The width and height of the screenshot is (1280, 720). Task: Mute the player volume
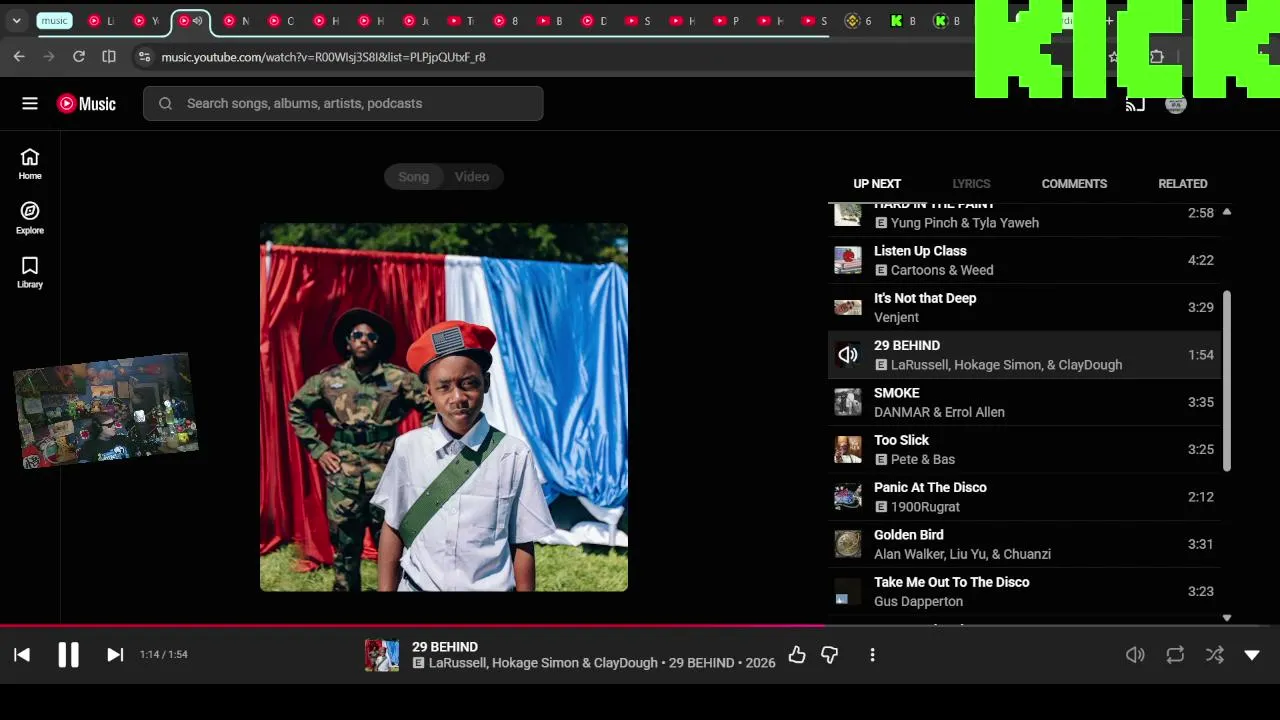click(1135, 655)
